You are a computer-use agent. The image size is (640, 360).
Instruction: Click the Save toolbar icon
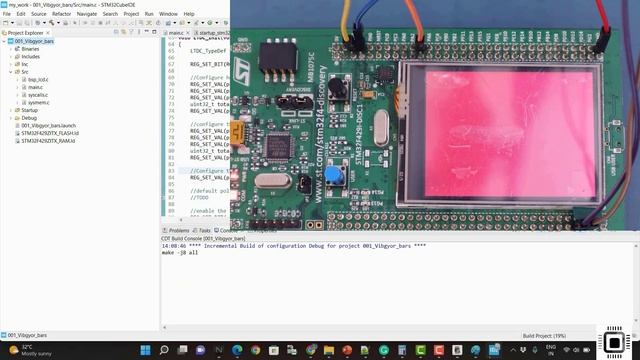point(19,23)
